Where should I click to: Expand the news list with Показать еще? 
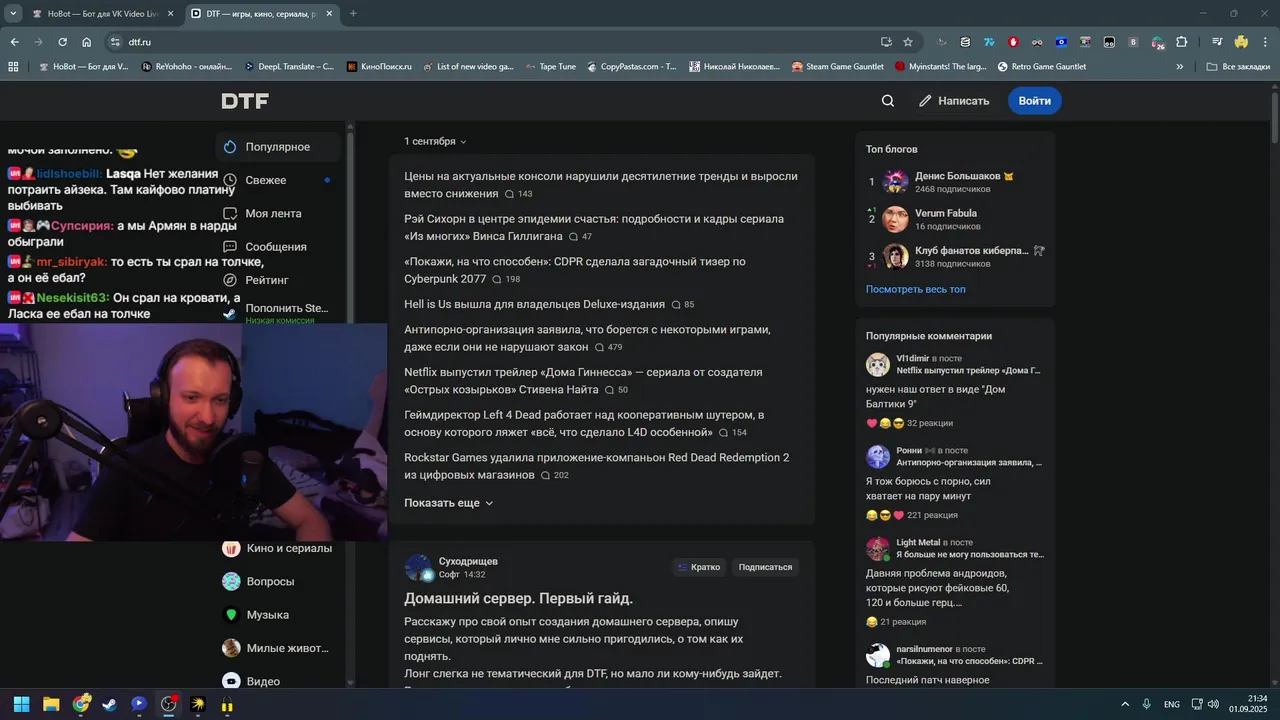pyautogui.click(x=448, y=503)
